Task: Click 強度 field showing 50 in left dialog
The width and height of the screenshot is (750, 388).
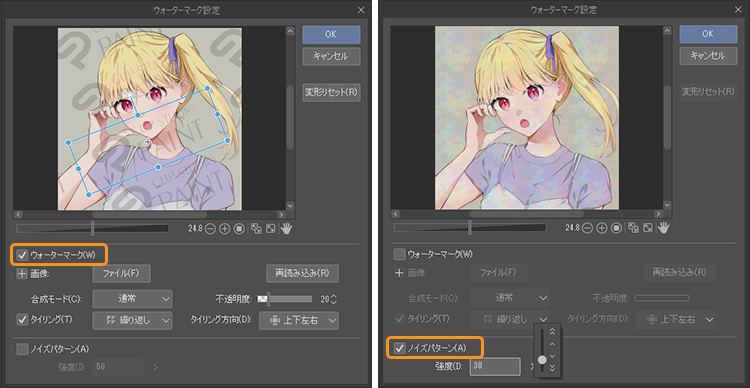Action: pyautogui.click(x=118, y=367)
